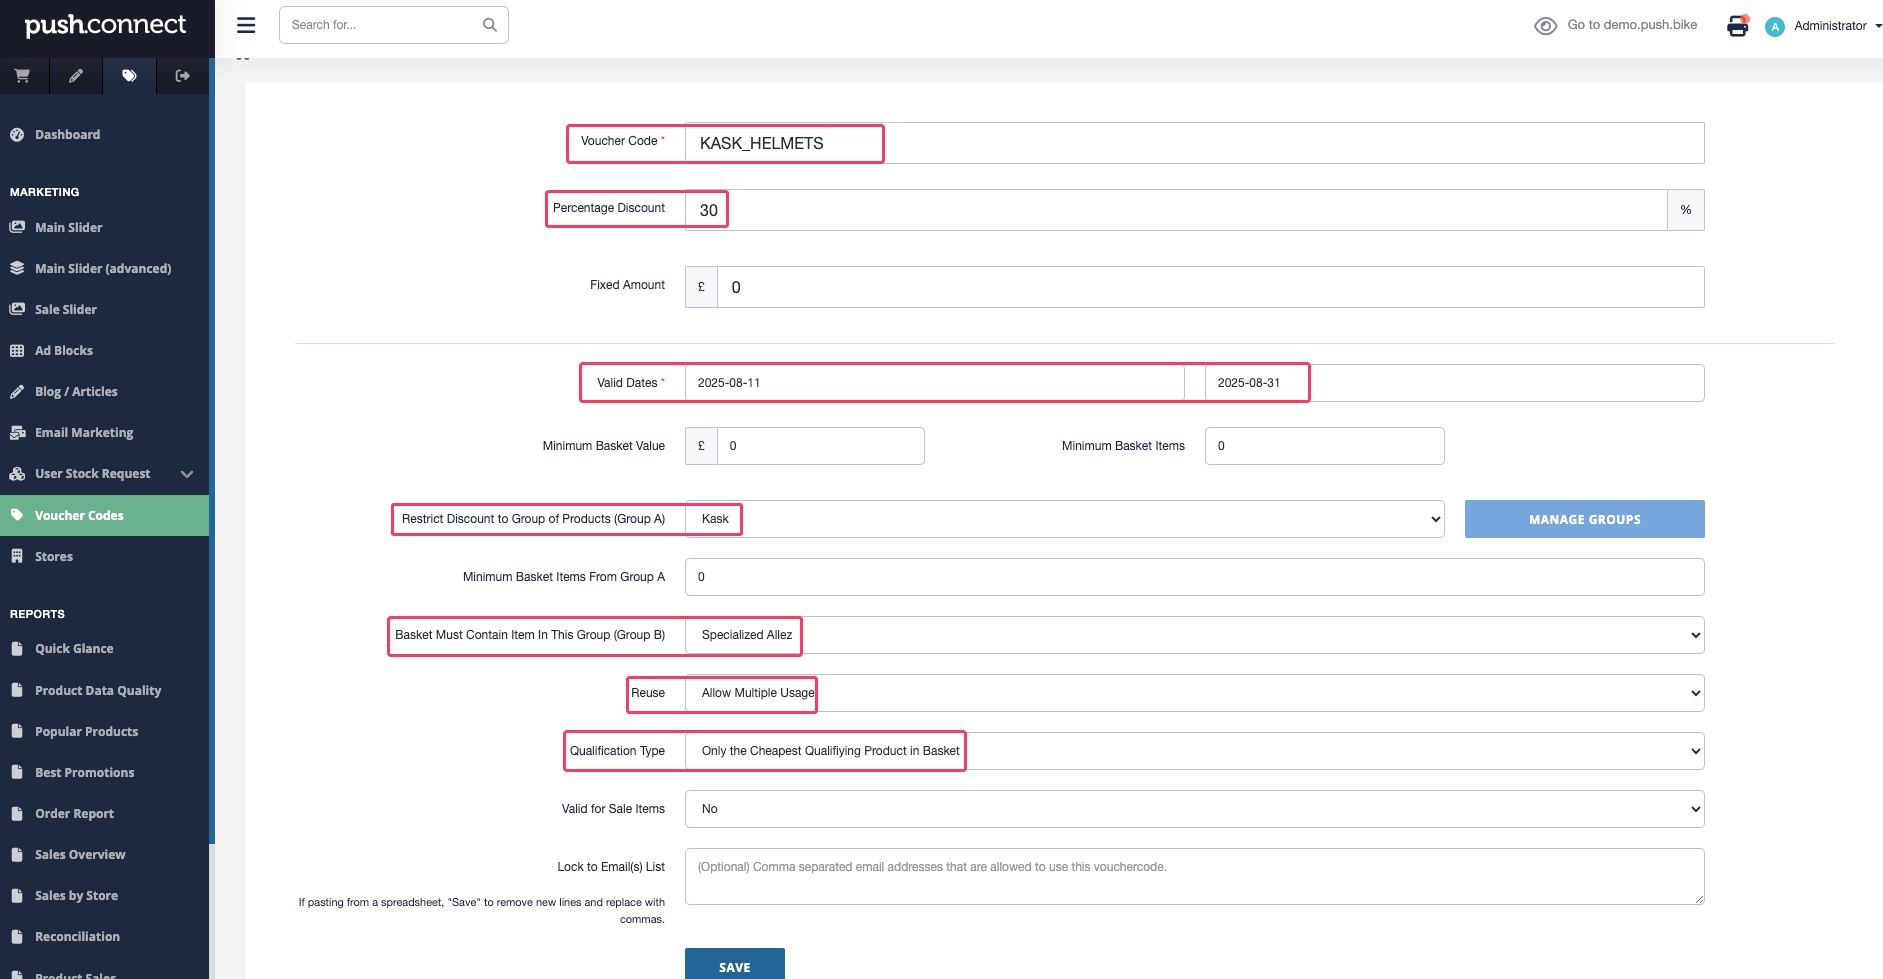
Task: Click the Lock to Email(s) List textarea
Action: click(x=1194, y=877)
